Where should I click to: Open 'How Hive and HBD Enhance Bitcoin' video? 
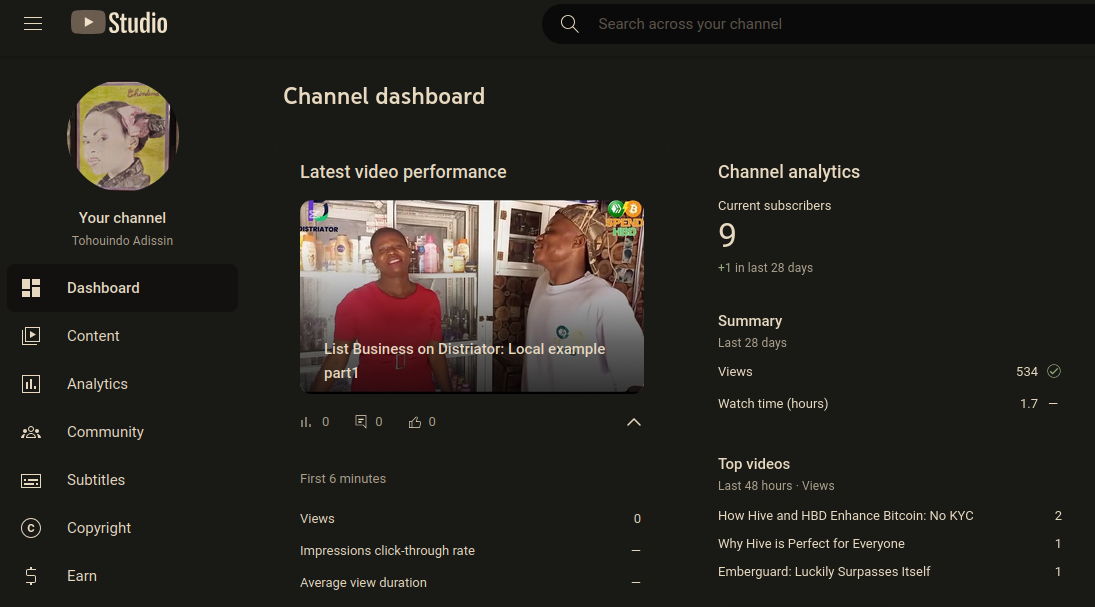point(846,515)
